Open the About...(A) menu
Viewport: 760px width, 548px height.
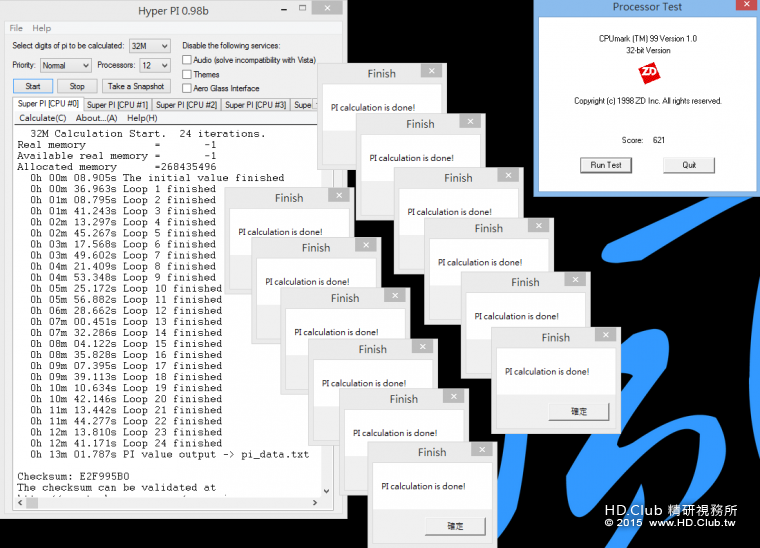coord(96,118)
